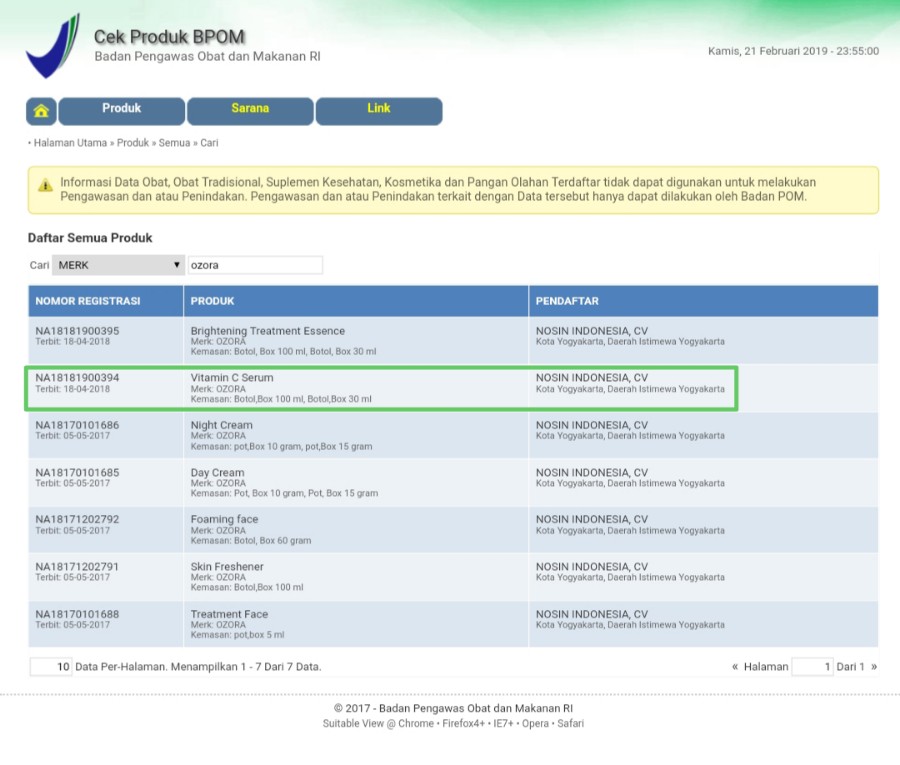
Task: Click the BPOM logo in header
Action: tap(52, 46)
